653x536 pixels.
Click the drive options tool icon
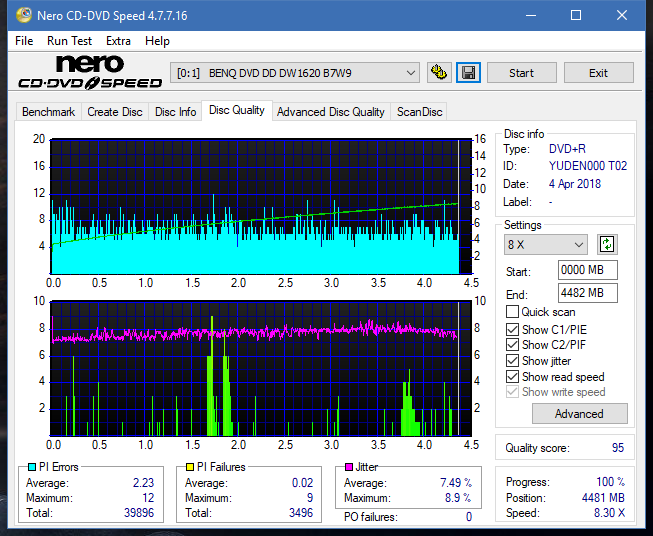[x=439, y=73]
